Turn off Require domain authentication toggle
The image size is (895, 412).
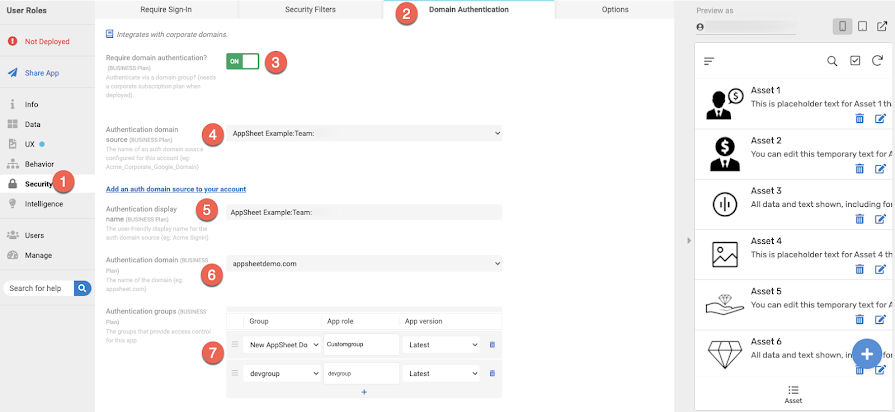[x=243, y=61]
